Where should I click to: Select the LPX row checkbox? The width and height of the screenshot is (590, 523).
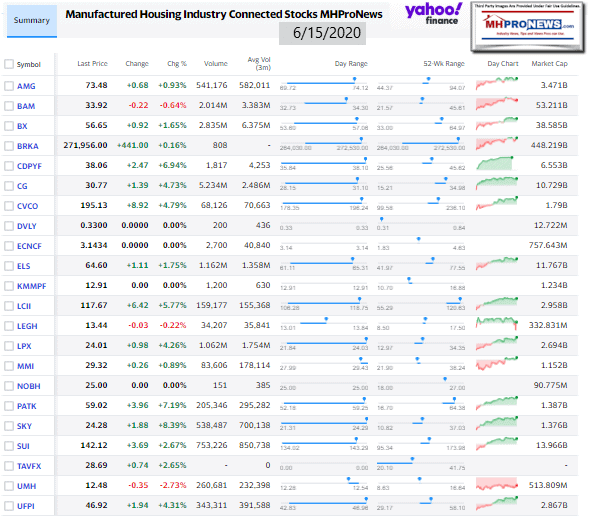coord(9,345)
